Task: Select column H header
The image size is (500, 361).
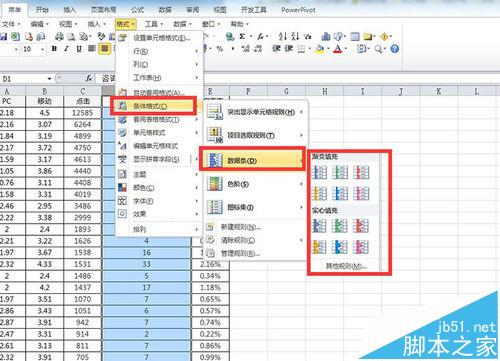Action: click(x=325, y=91)
